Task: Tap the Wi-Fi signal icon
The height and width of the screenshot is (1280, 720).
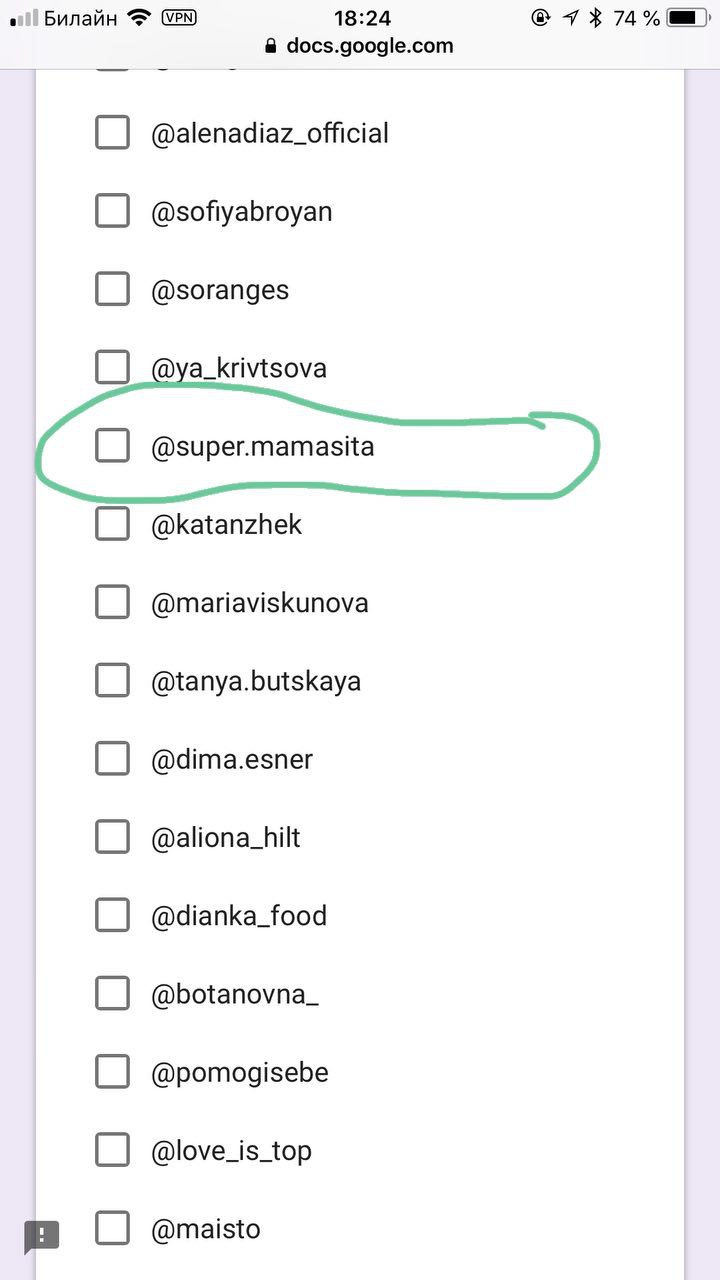Action: pos(139,17)
